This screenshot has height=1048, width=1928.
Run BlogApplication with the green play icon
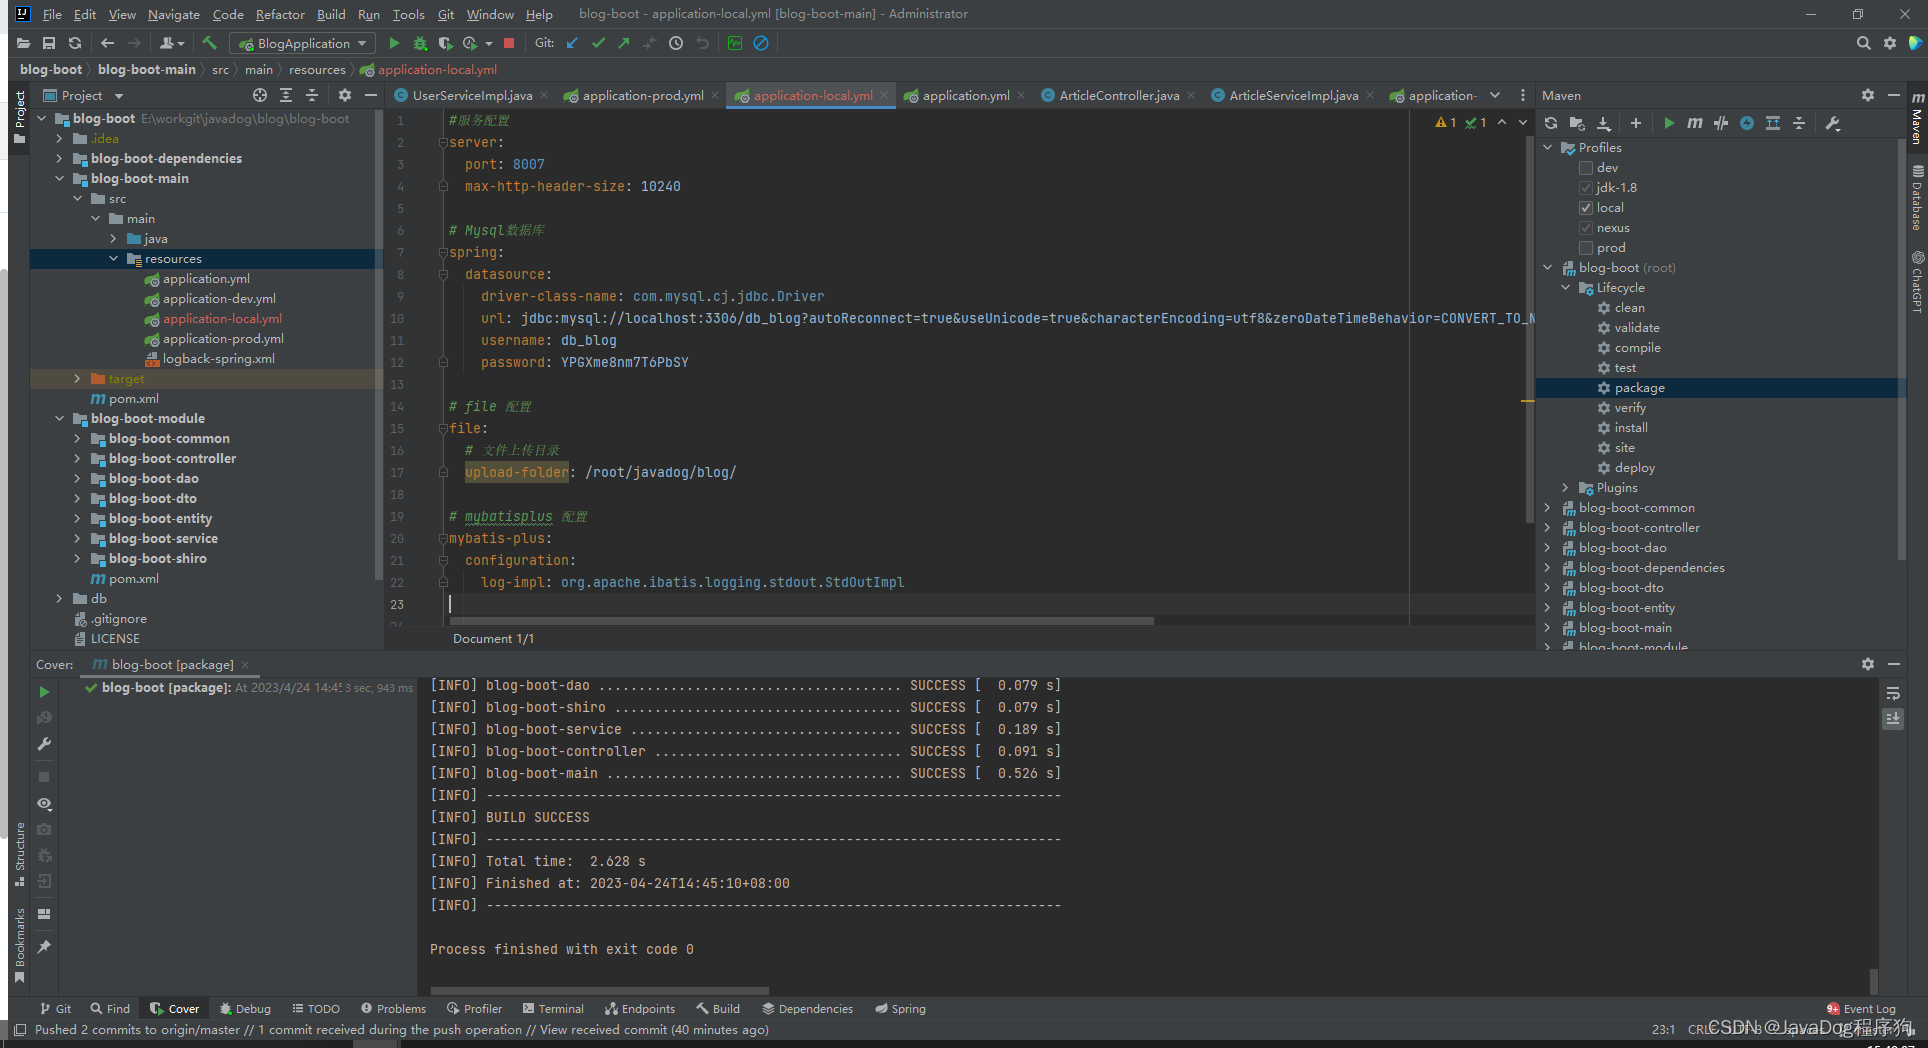point(394,43)
